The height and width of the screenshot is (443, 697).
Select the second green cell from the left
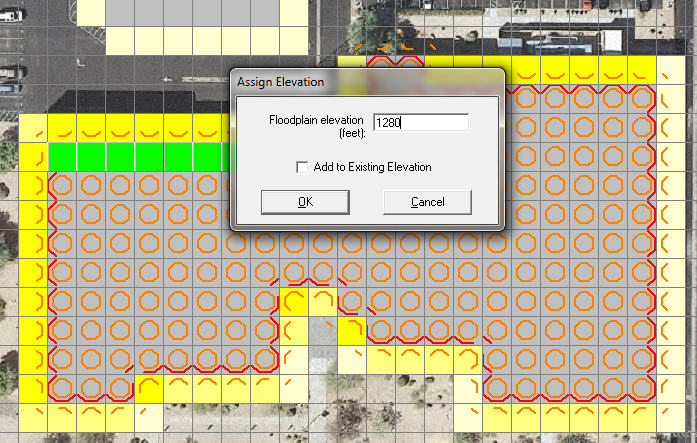[x=91, y=157]
